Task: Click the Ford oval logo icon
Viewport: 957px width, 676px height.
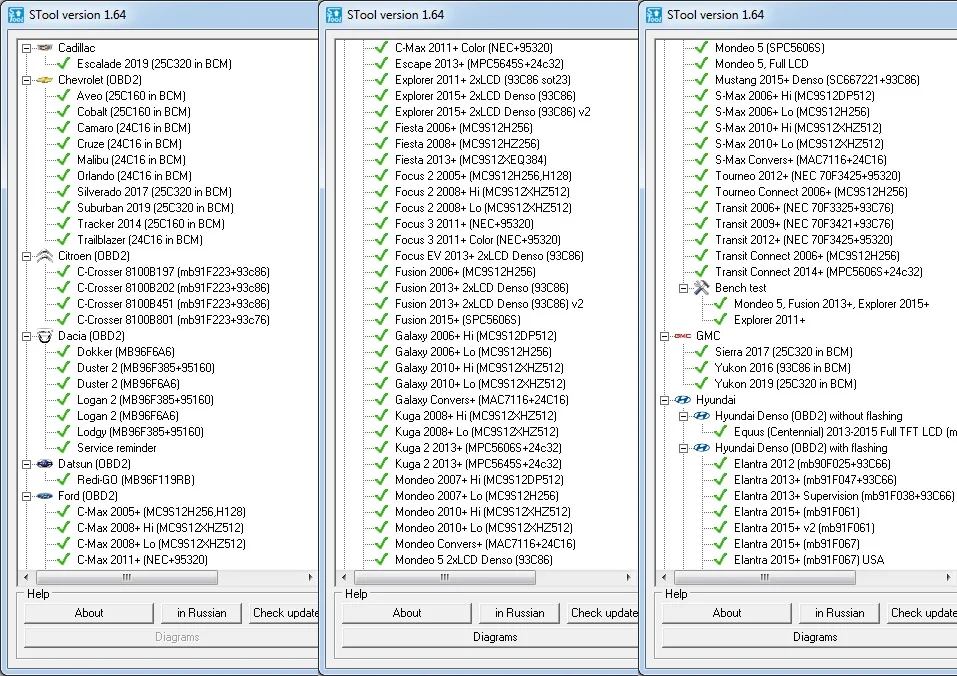Action: click(45, 496)
